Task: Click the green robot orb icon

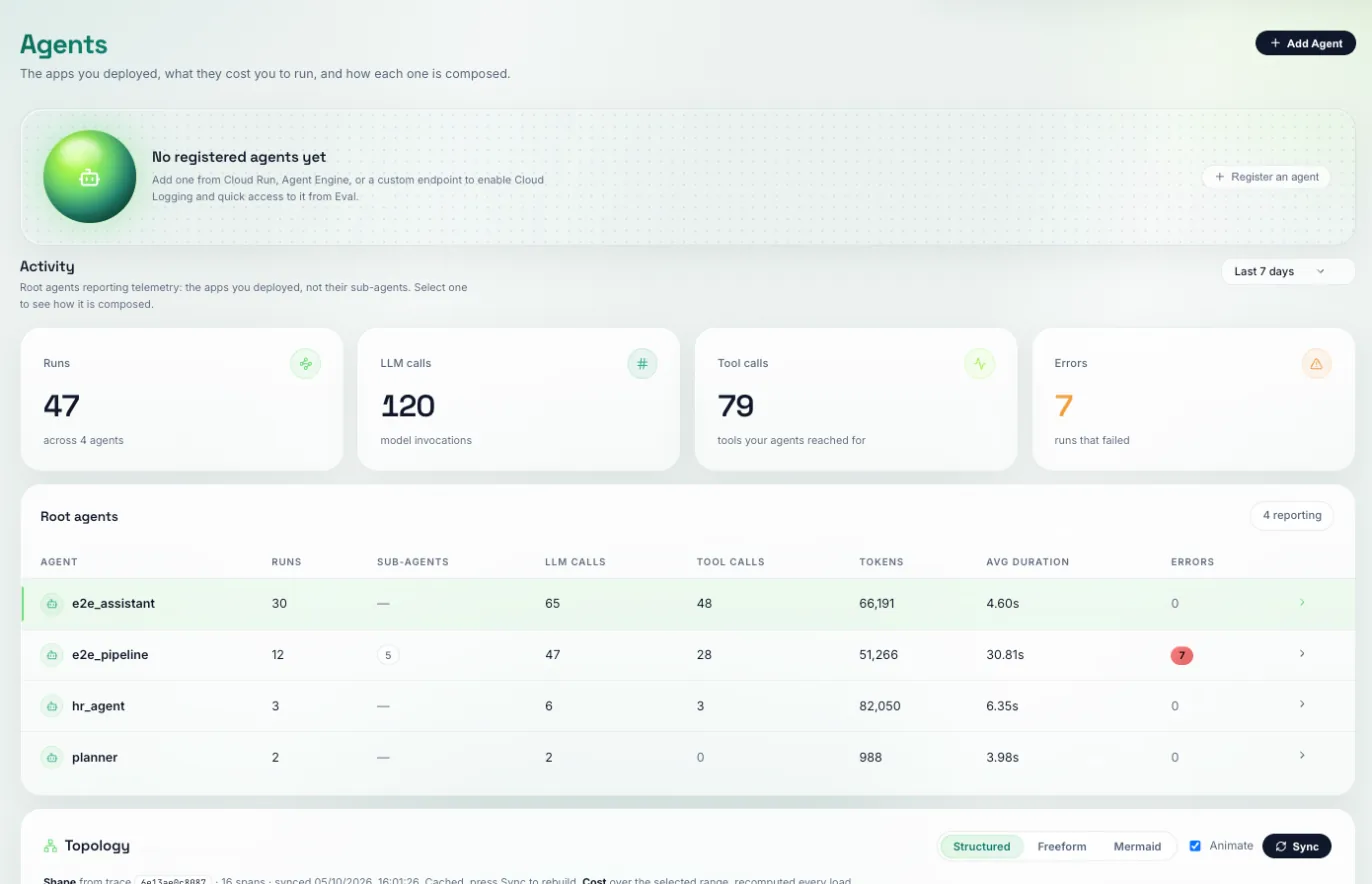Action: 90,177
